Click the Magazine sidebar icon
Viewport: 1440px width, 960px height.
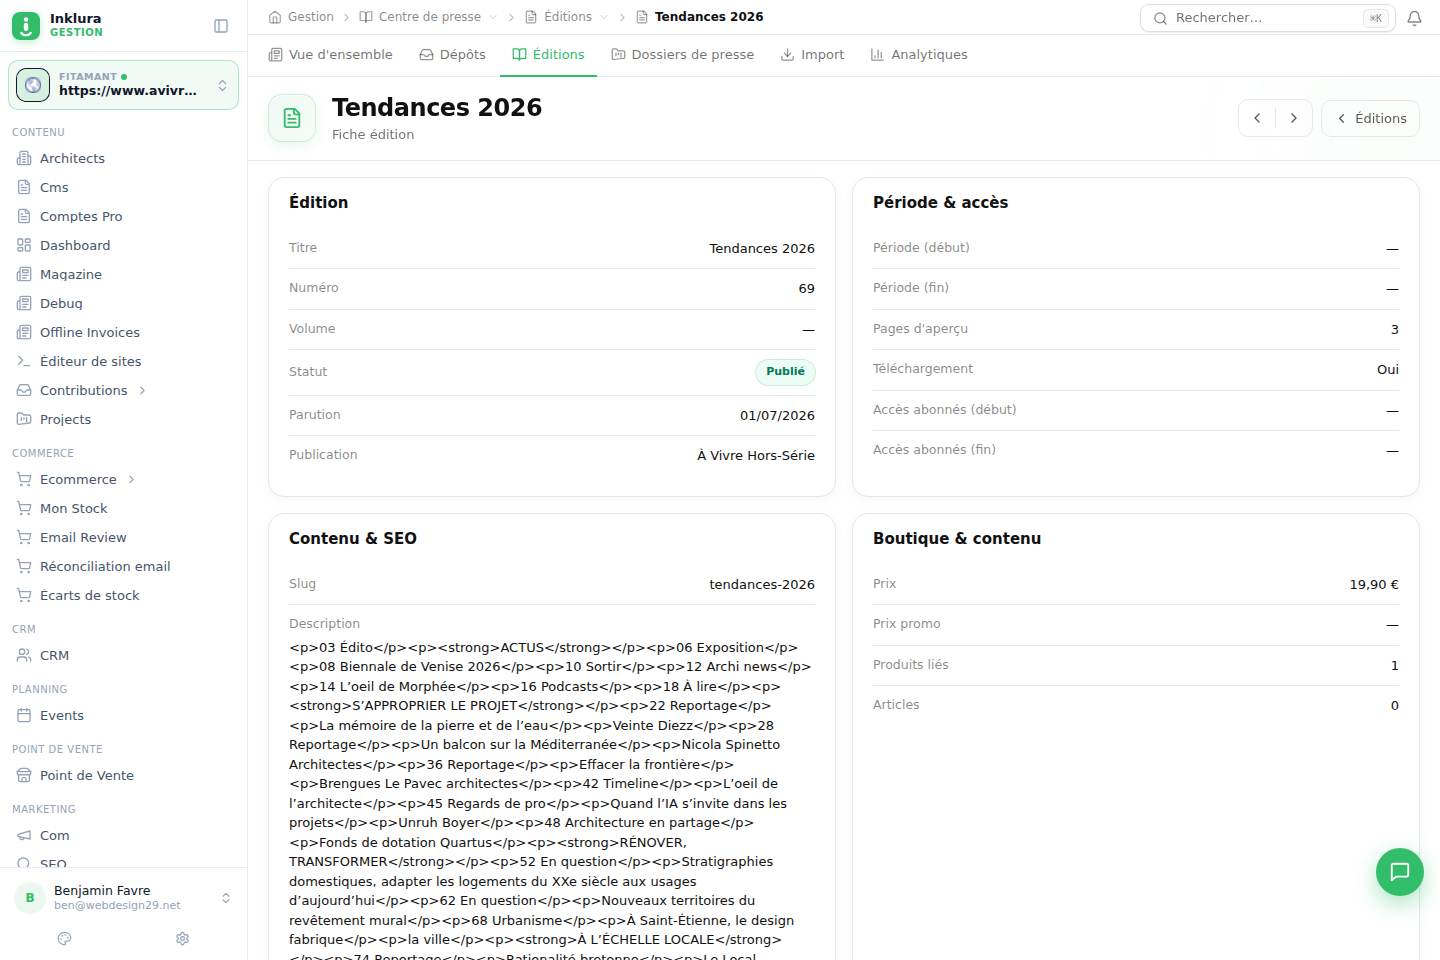pyautogui.click(x=24, y=274)
